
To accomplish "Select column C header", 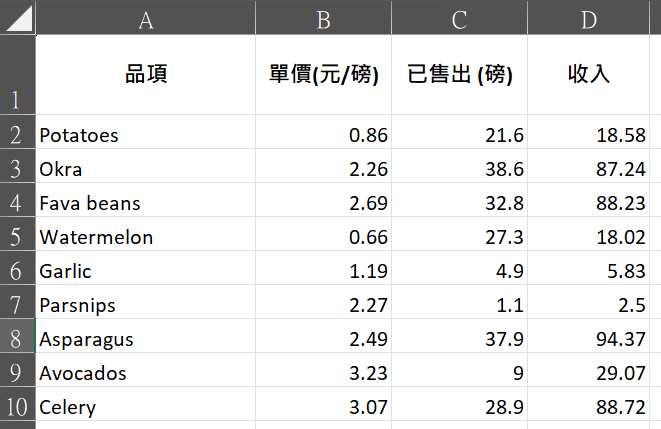I will (x=459, y=17).
